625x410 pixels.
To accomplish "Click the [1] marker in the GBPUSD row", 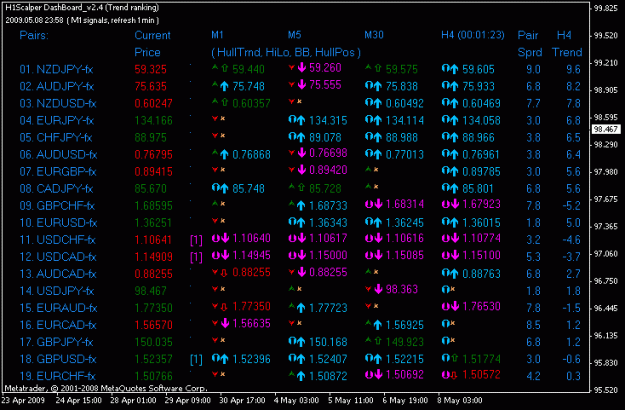I will pyautogui.click(x=196, y=360).
